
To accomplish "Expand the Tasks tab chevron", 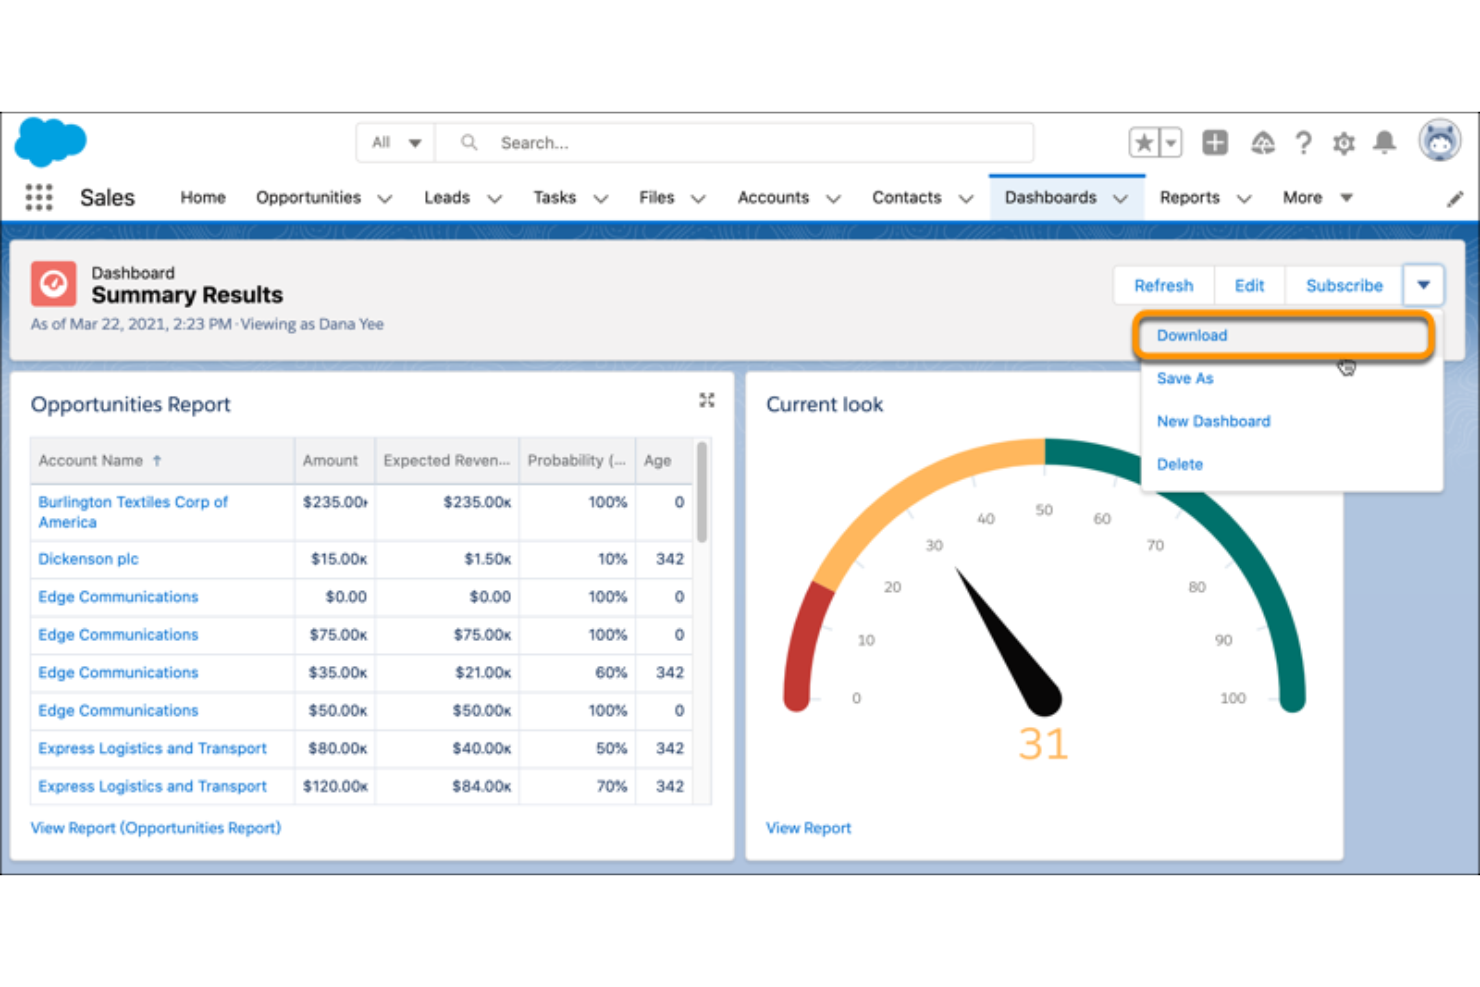I will (600, 198).
